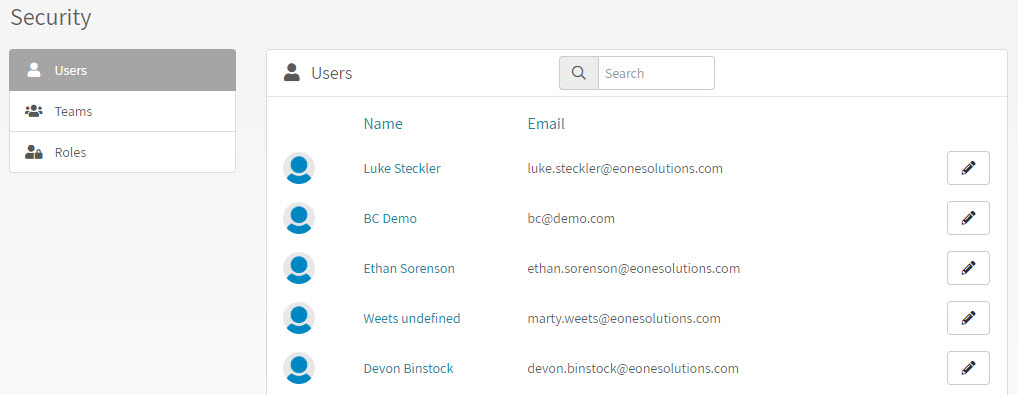The image size is (1018, 395).
Task: Click Devon Binstock's avatar picture
Action: 299,368
